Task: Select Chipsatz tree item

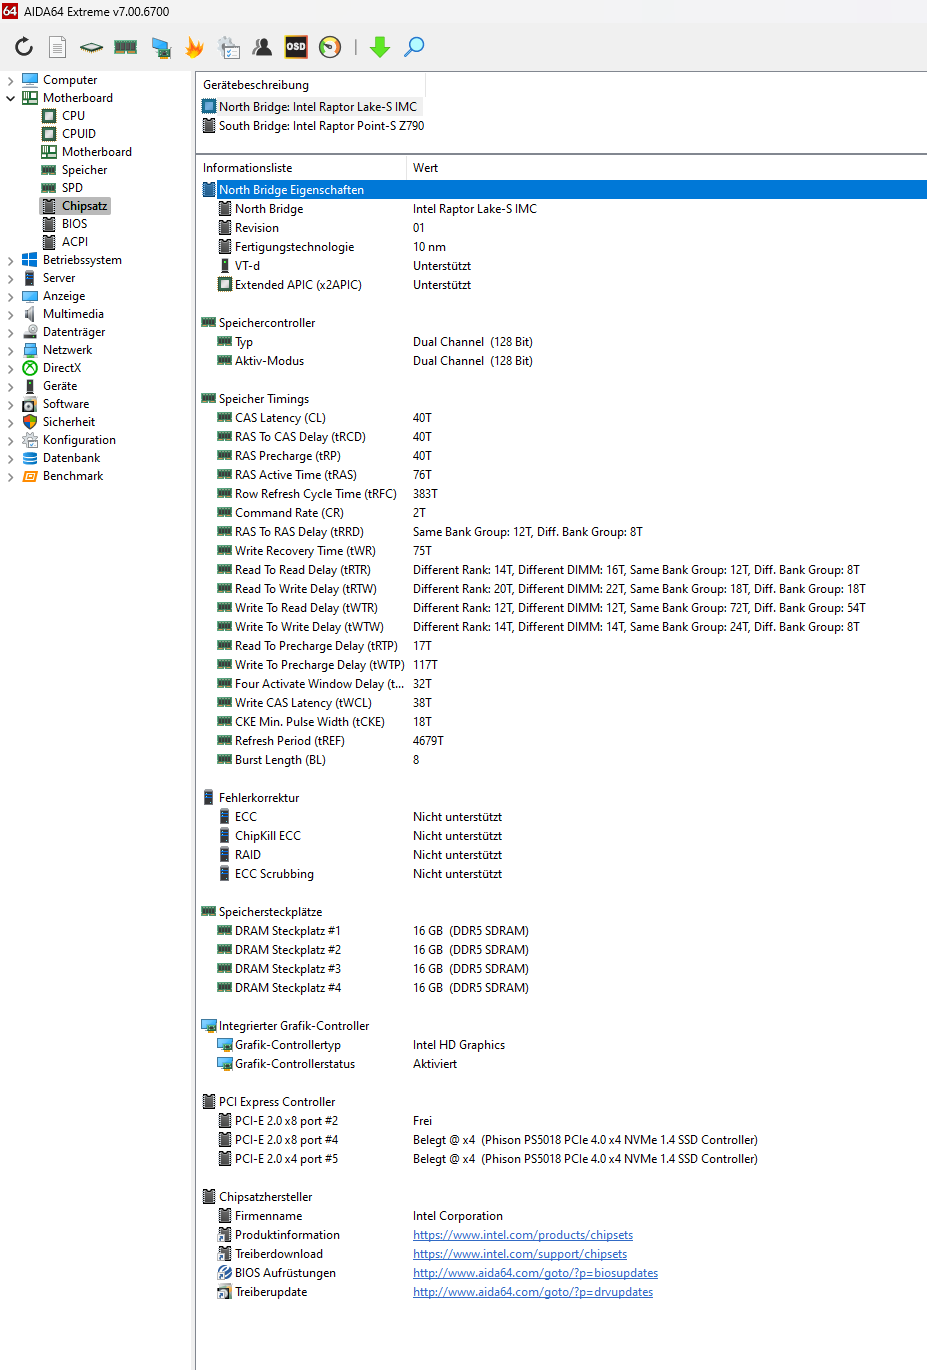Action: [x=84, y=206]
